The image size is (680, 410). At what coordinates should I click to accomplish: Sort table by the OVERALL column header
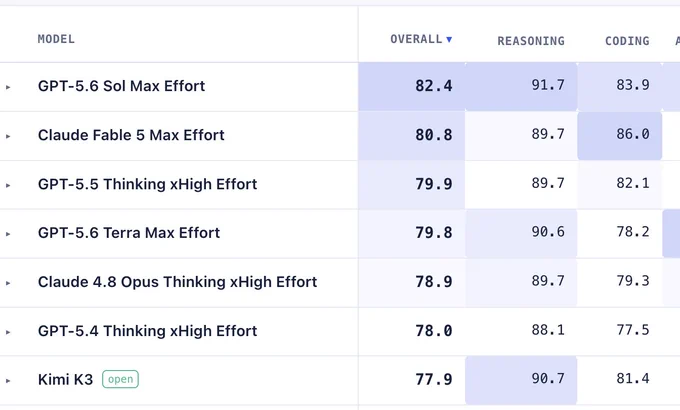(416, 39)
